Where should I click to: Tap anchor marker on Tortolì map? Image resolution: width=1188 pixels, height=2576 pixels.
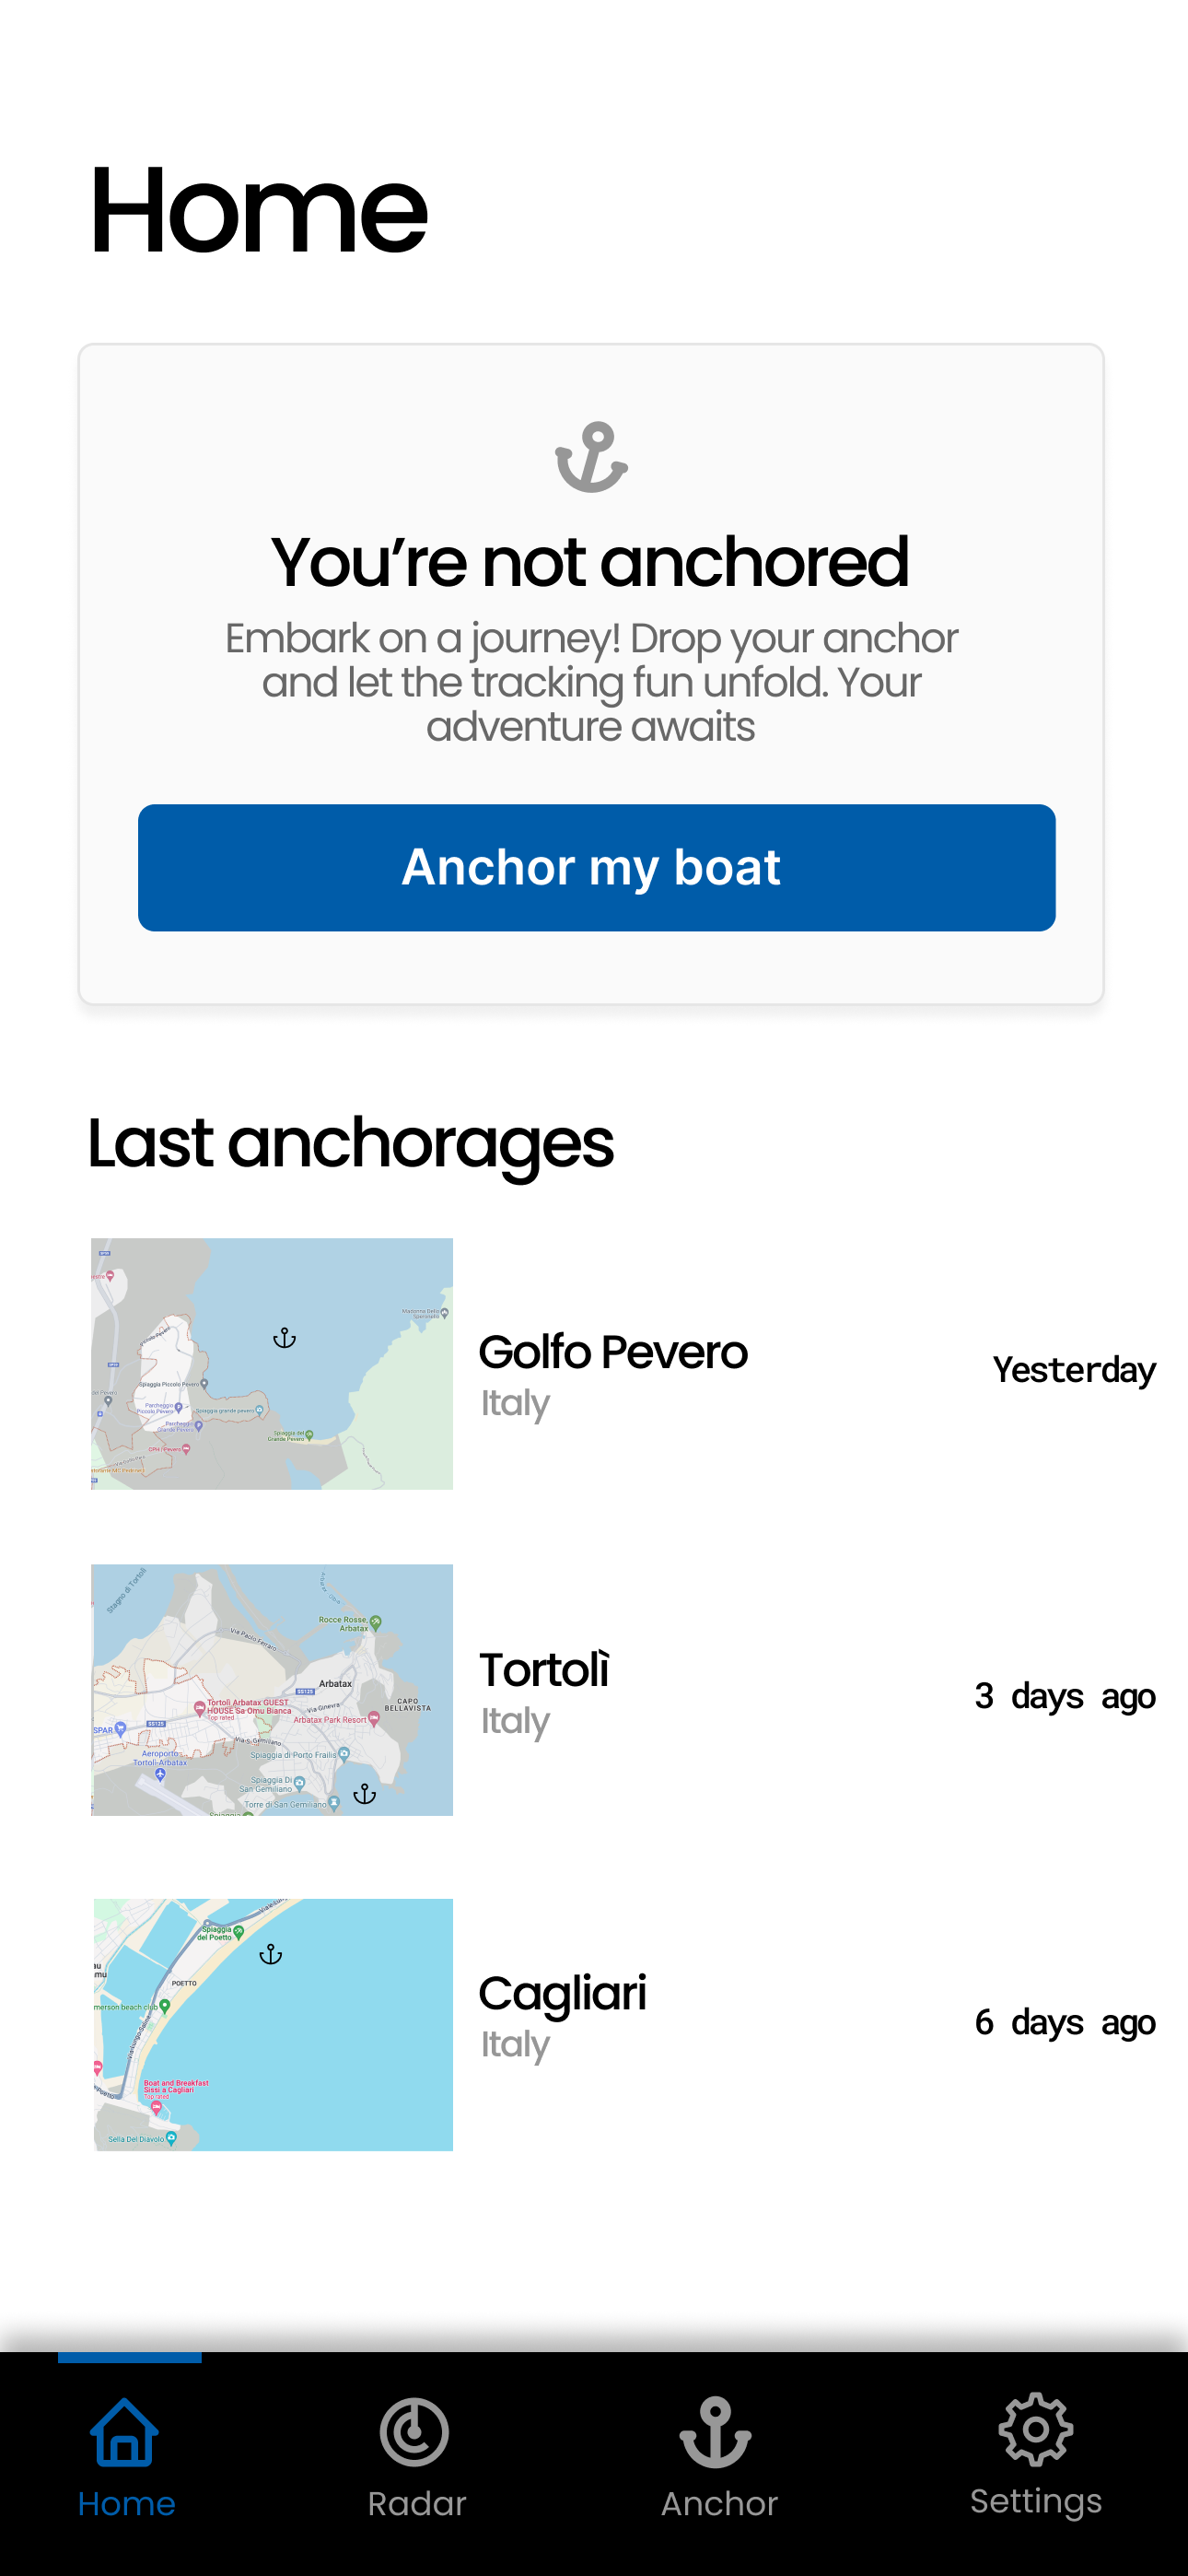pyautogui.click(x=365, y=1794)
